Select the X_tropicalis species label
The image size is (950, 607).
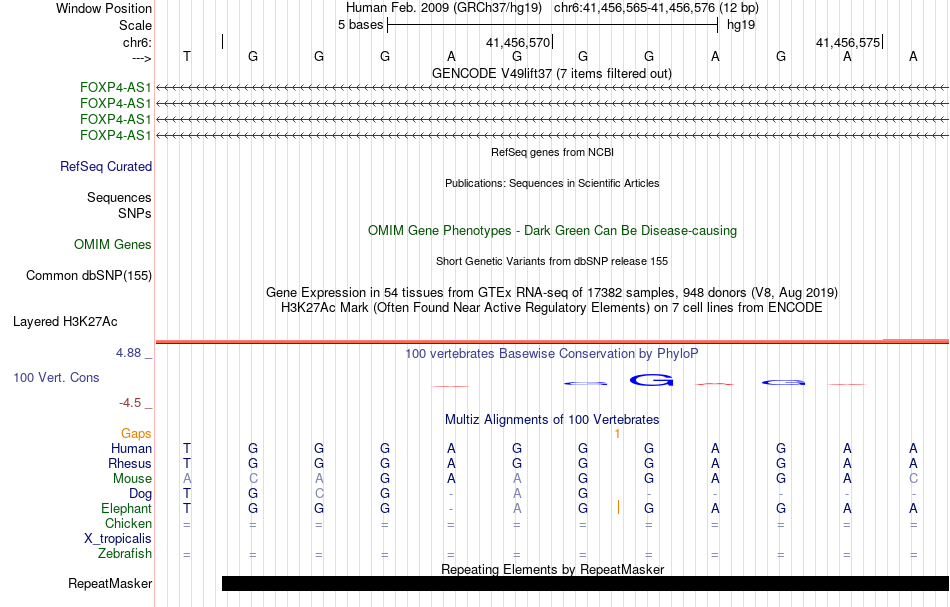point(118,539)
